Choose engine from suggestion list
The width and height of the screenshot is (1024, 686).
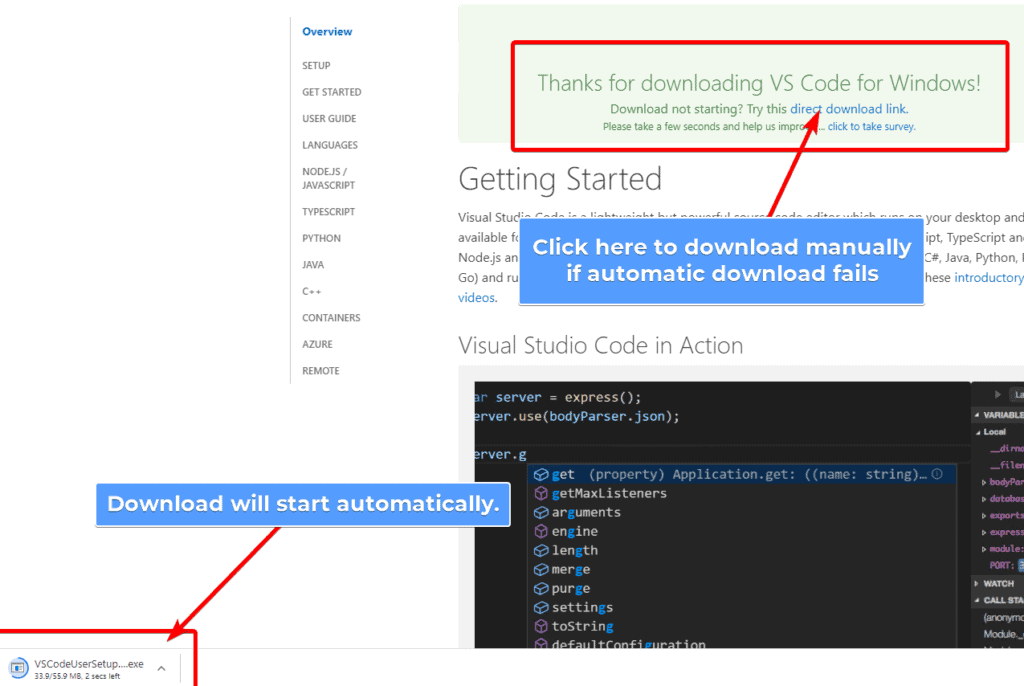[x=575, y=531]
